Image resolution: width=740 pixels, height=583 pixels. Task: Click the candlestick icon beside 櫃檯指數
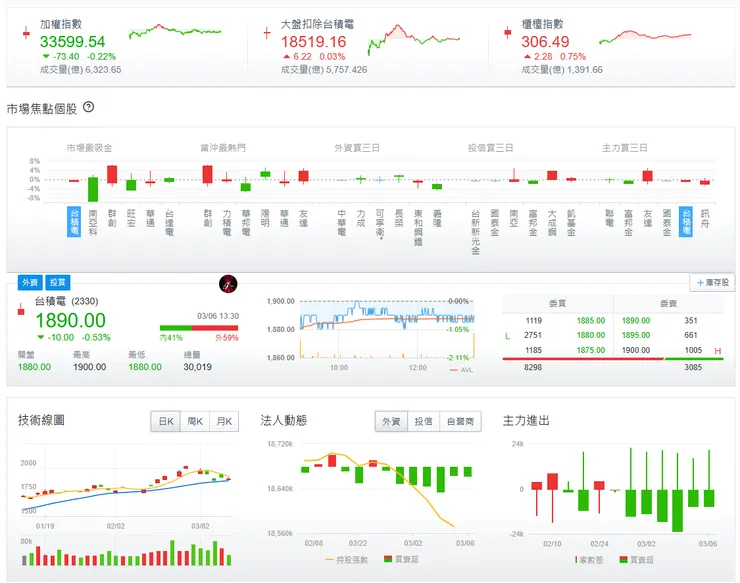tap(508, 33)
